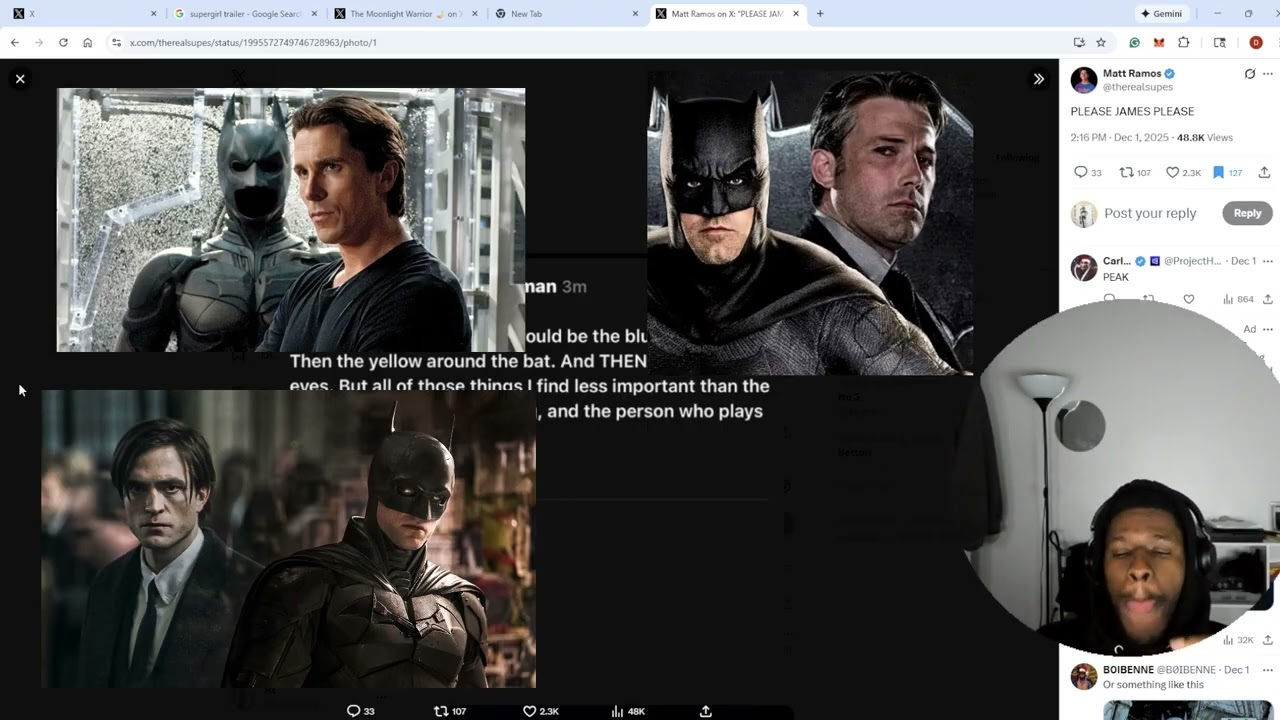Focus the URL address bar

pyautogui.click(x=590, y=43)
